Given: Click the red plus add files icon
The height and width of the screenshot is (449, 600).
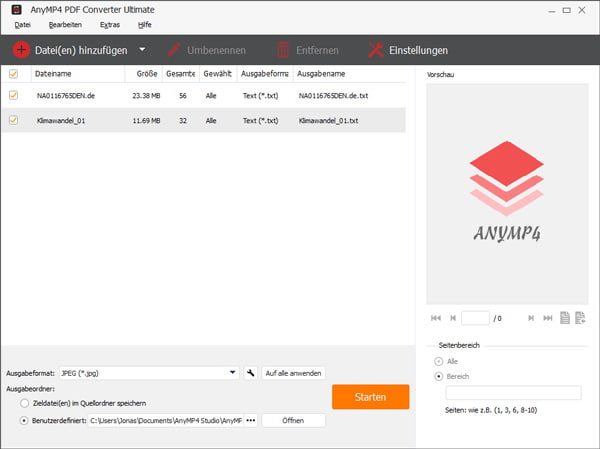Looking at the screenshot, I should (21, 50).
